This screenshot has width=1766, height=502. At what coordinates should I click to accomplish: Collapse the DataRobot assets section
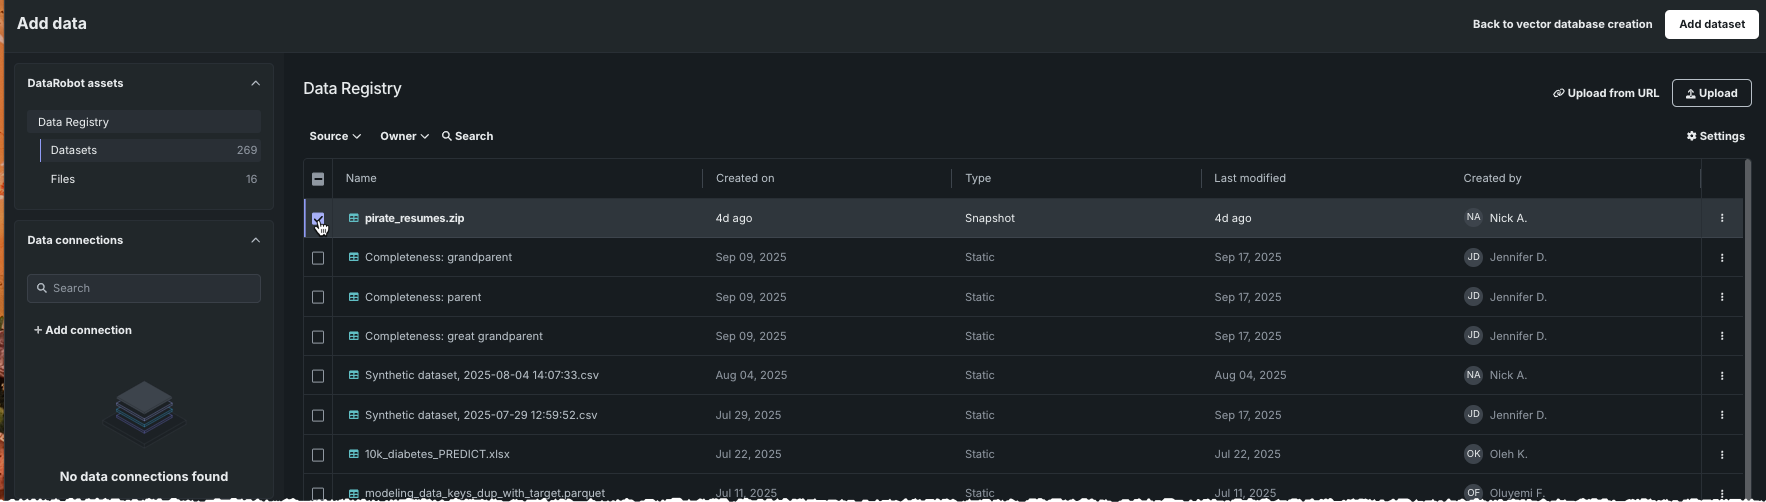coord(255,83)
